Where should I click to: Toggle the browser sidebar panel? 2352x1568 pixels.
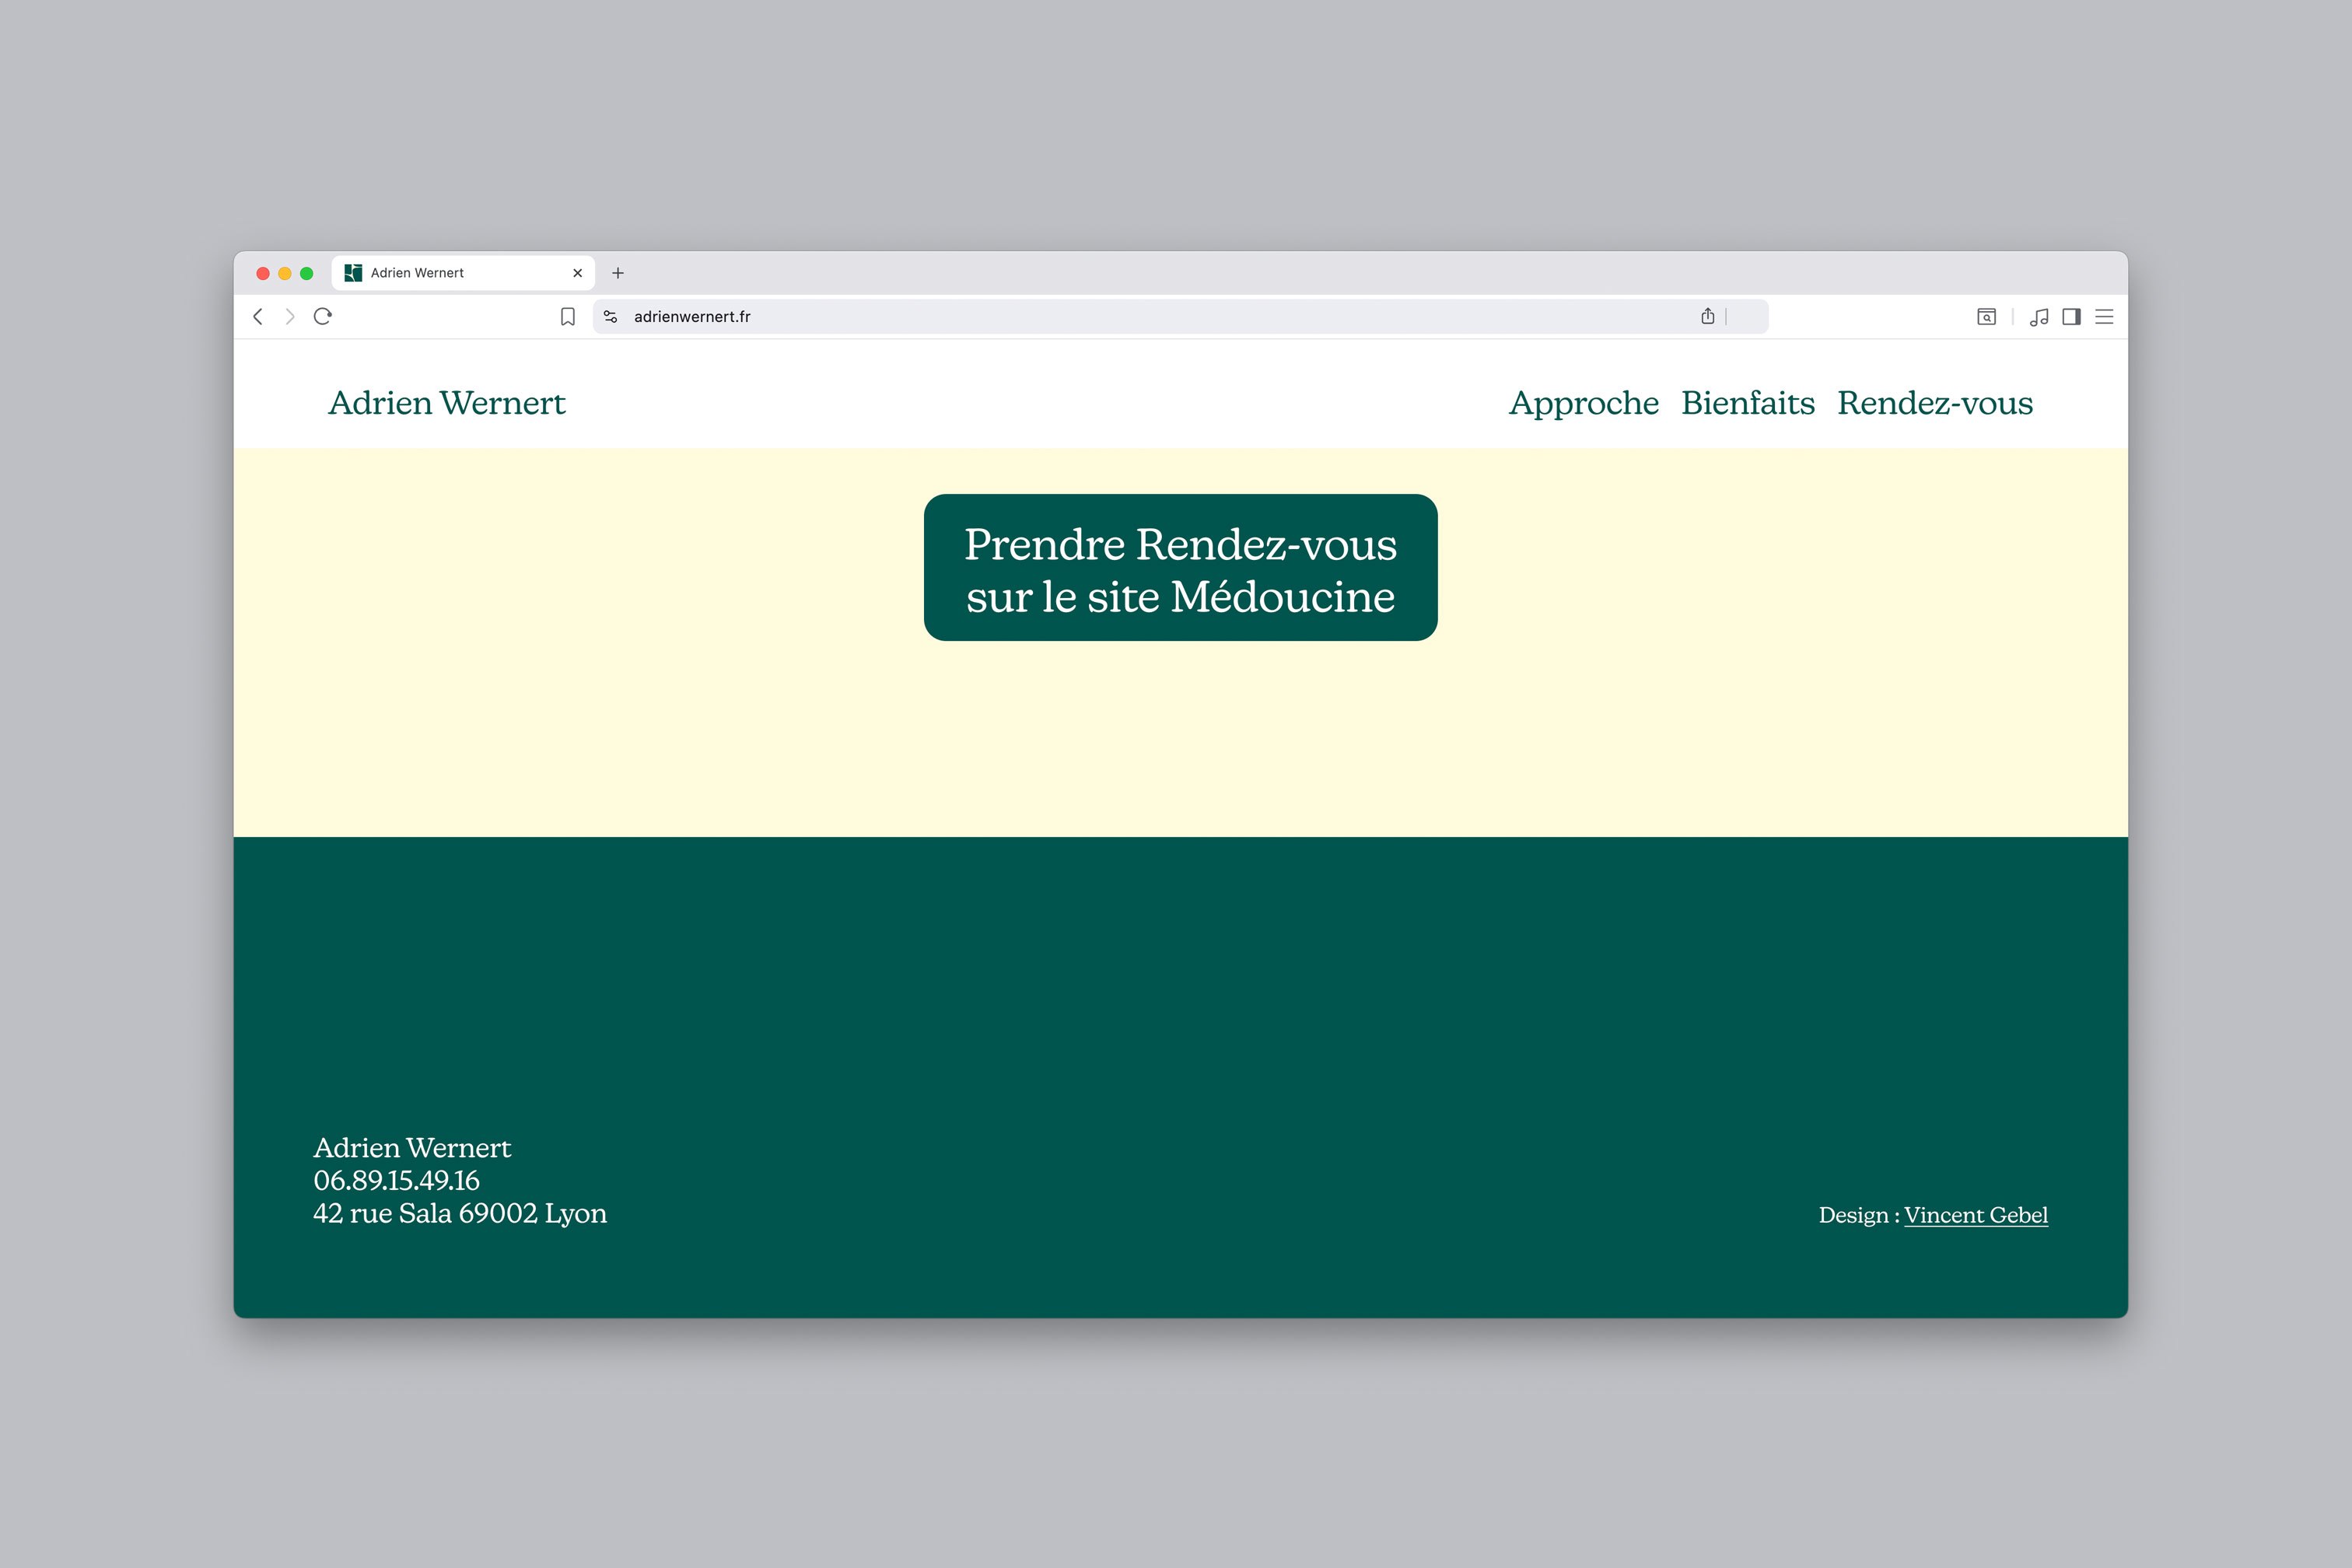point(2072,317)
